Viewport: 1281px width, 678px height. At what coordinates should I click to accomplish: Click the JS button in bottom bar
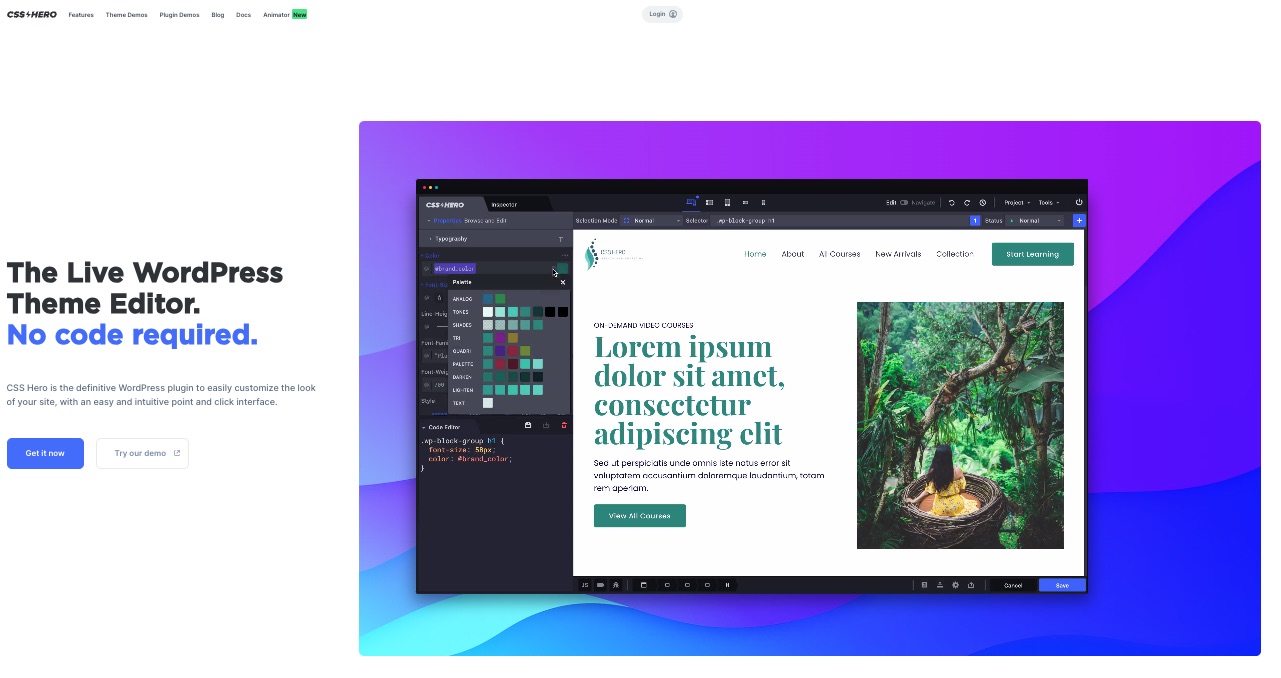pos(585,585)
